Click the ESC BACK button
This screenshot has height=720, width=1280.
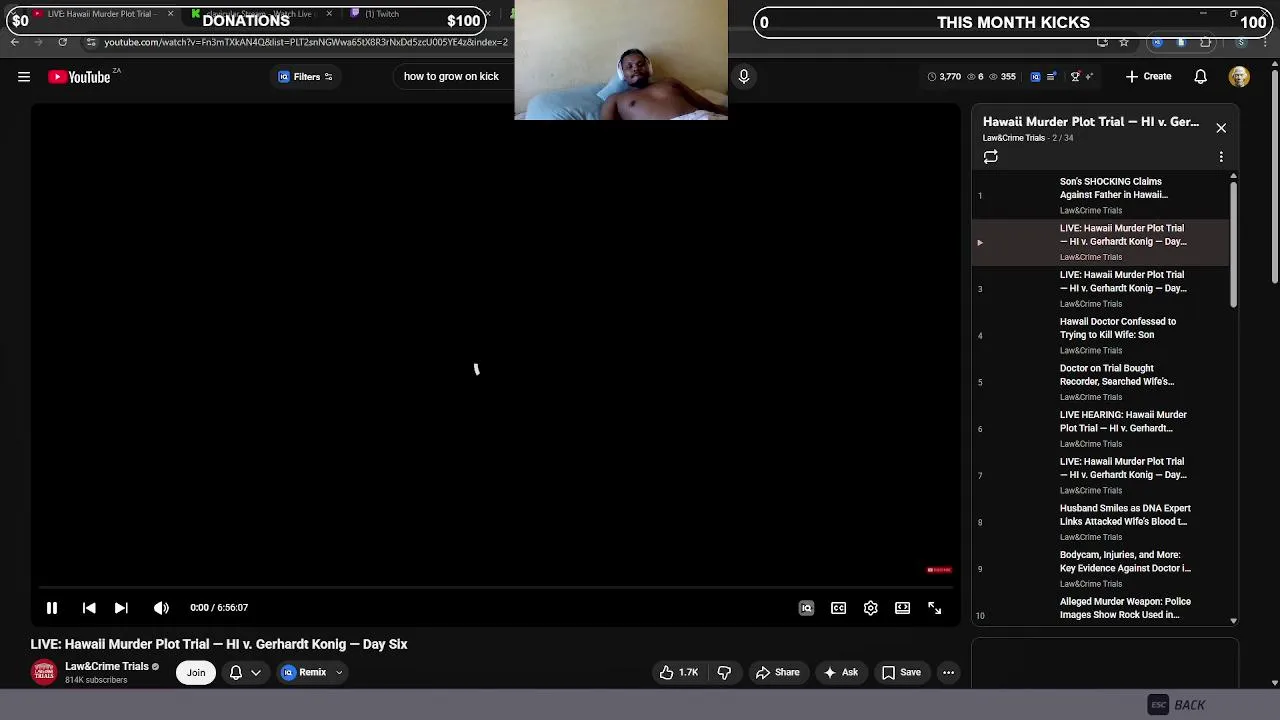(1176, 705)
